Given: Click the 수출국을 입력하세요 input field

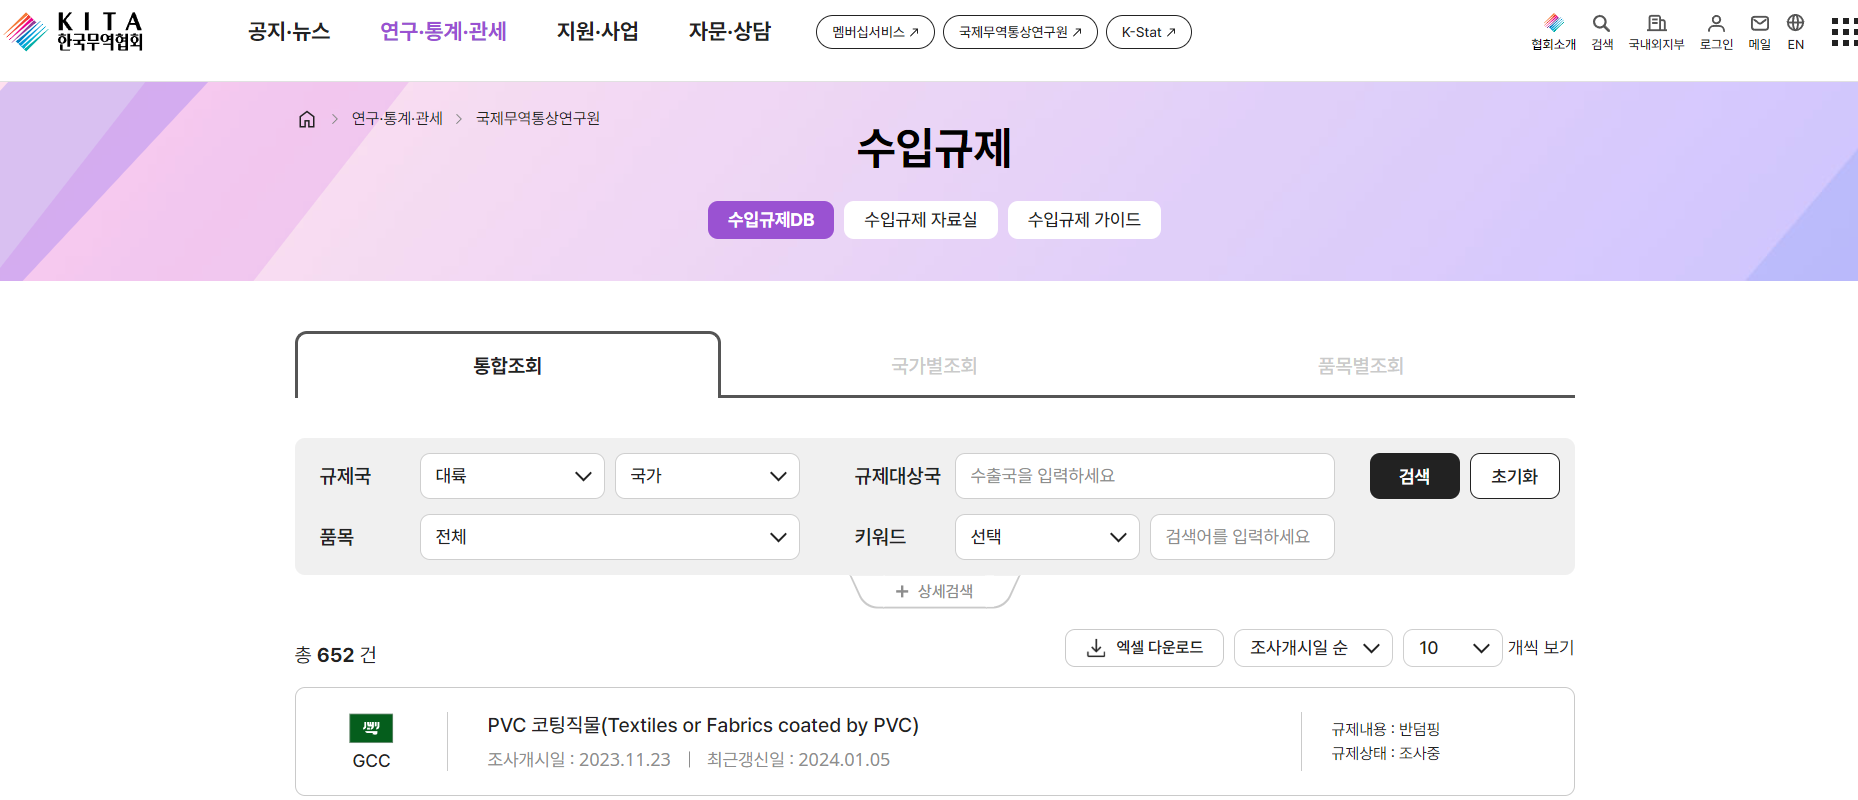Looking at the screenshot, I should coord(1144,476).
